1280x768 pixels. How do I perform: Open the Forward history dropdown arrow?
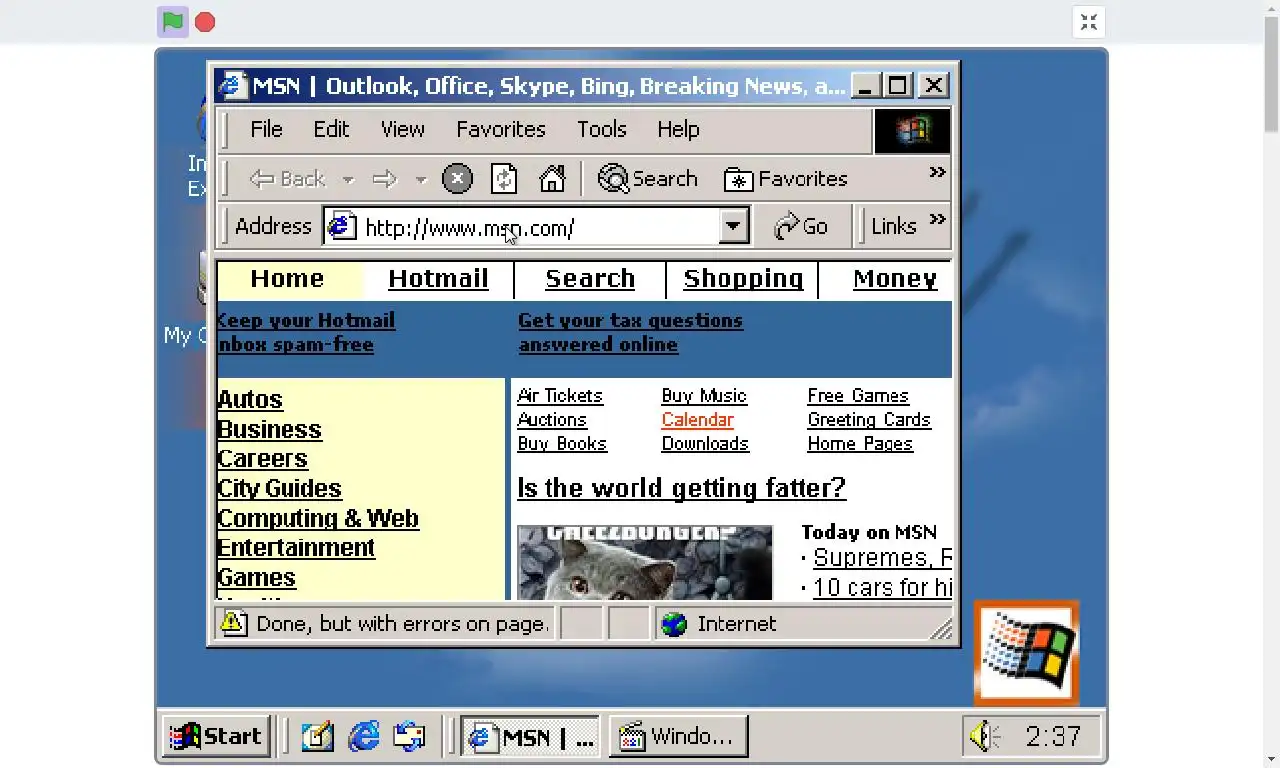click(421, 180)
